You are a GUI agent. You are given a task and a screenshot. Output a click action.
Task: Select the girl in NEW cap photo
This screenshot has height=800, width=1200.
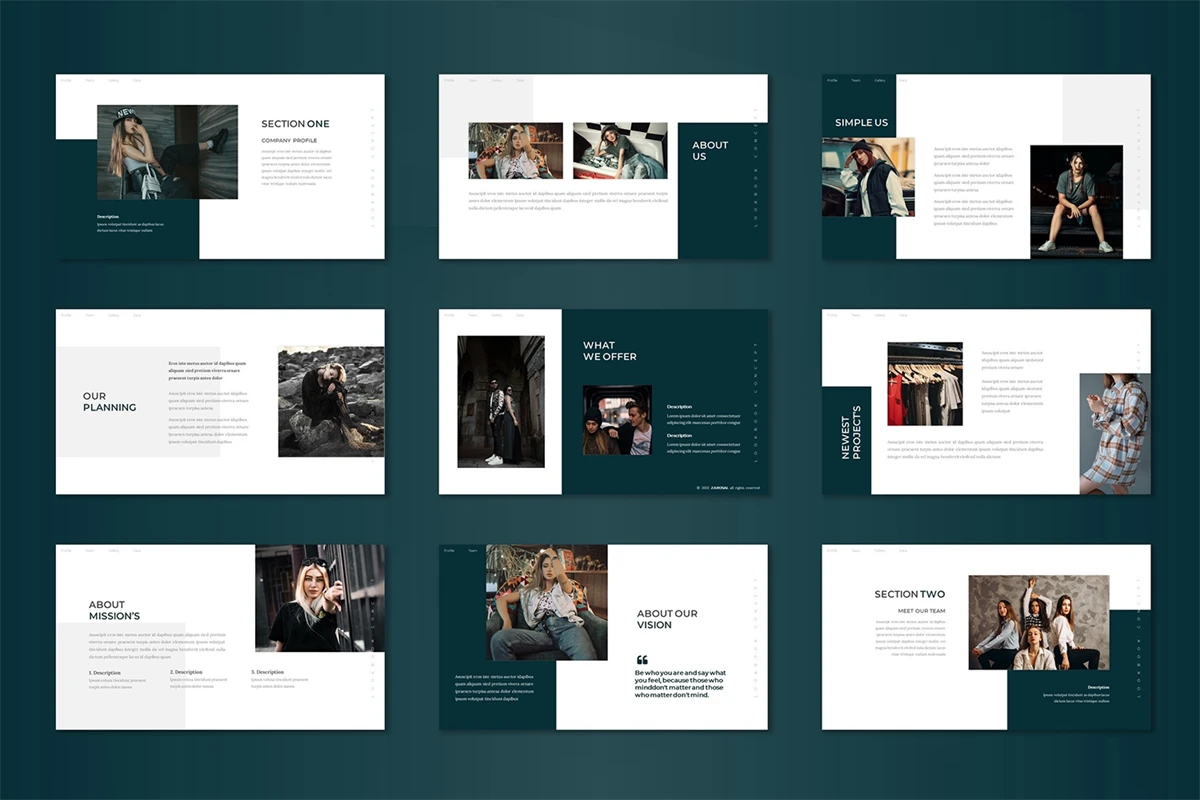[x=167, y=152]
